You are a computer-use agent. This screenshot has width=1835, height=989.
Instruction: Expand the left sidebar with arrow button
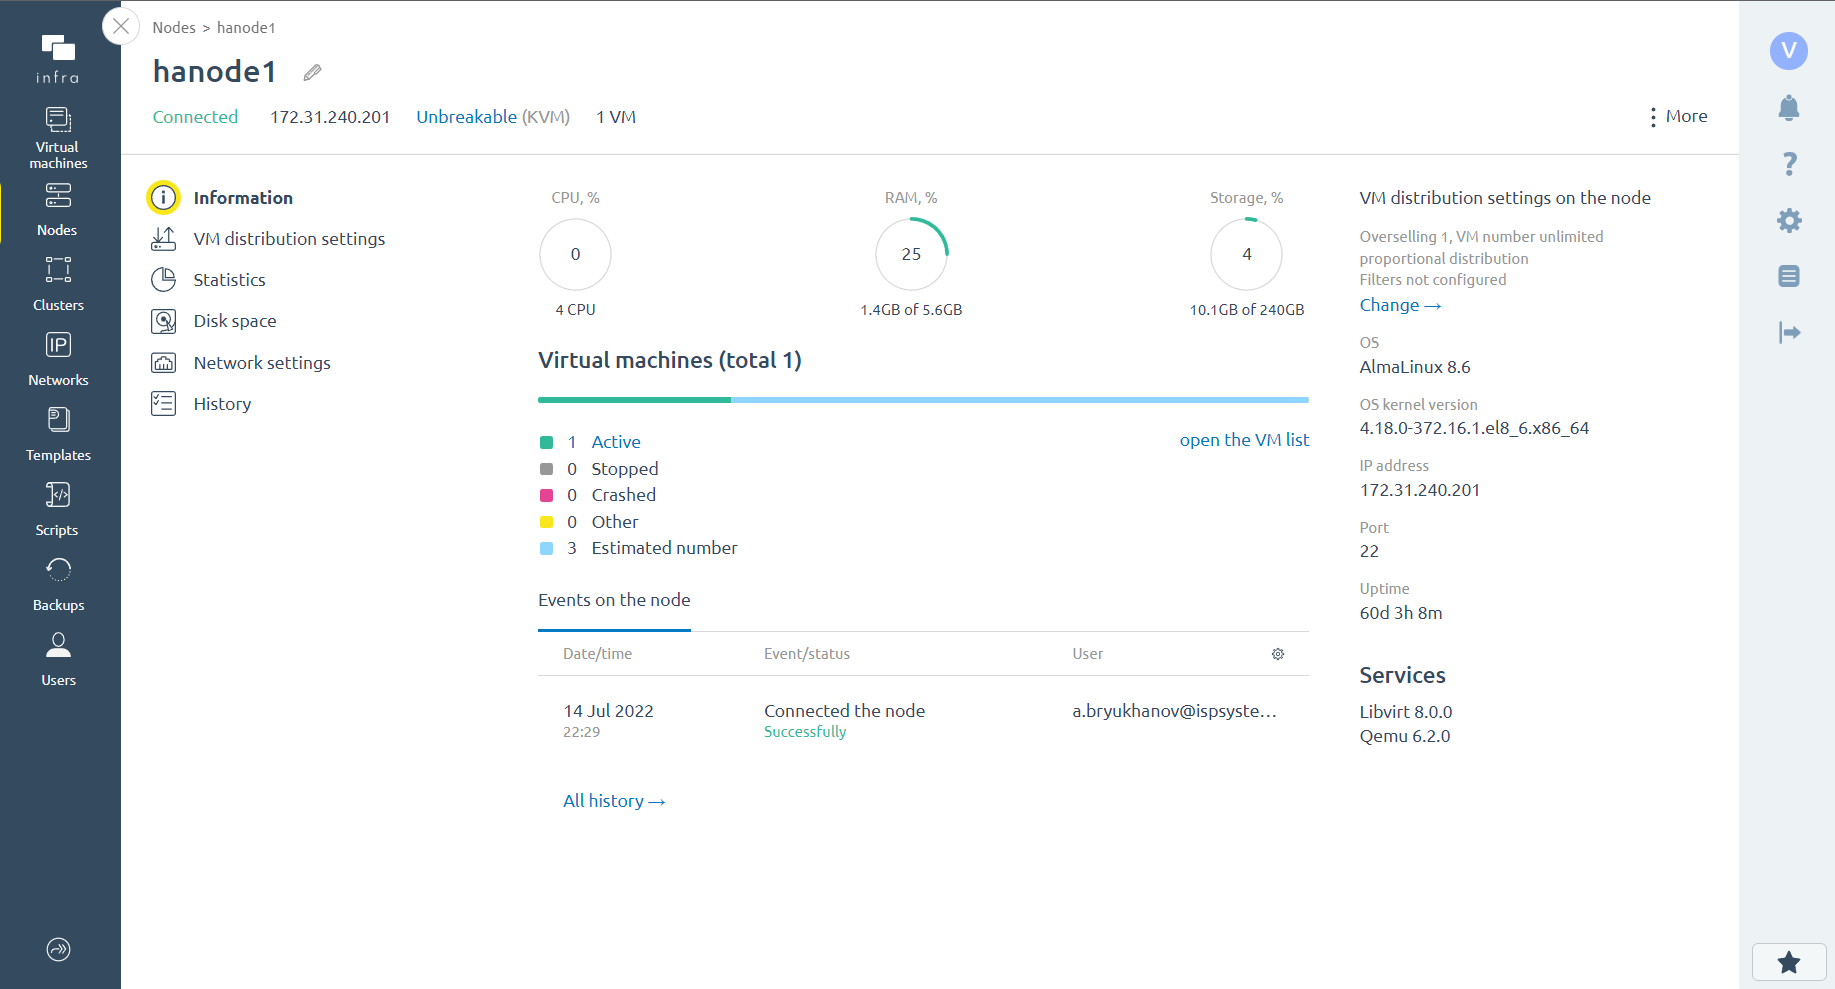(58, 949)
